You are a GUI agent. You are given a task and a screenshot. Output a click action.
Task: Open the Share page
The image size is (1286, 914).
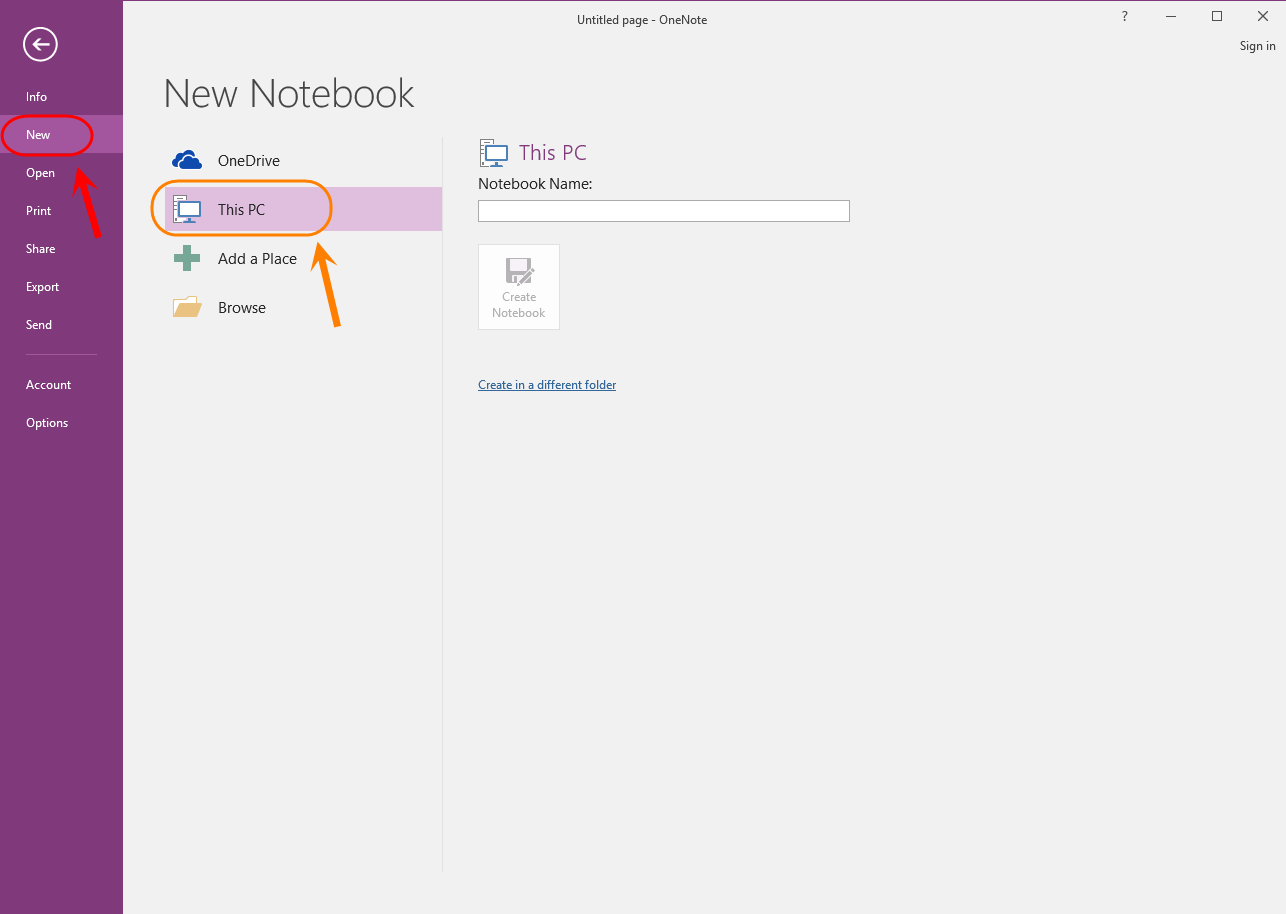(61, 249)
